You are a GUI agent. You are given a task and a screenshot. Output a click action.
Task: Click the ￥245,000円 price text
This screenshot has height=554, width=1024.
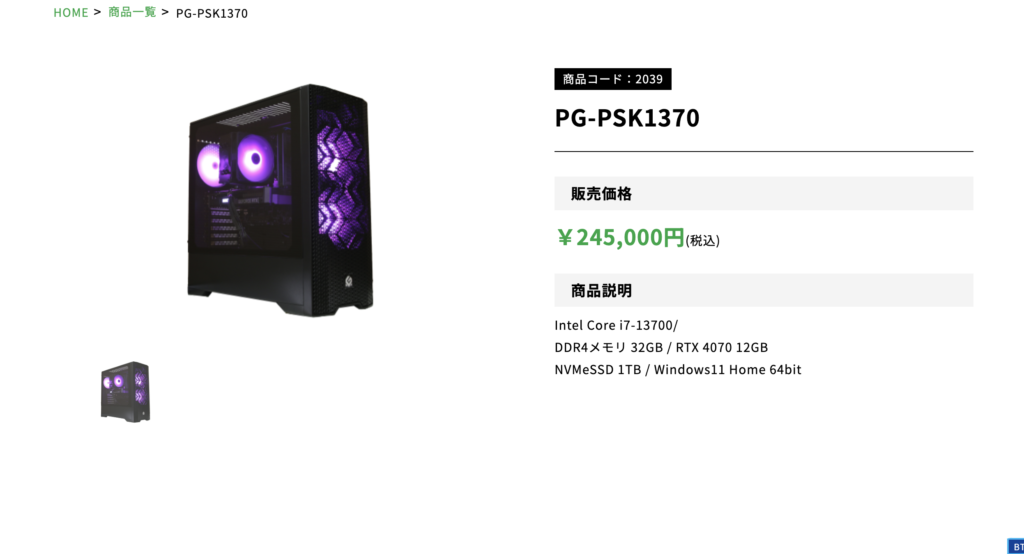tap(619, 237)
